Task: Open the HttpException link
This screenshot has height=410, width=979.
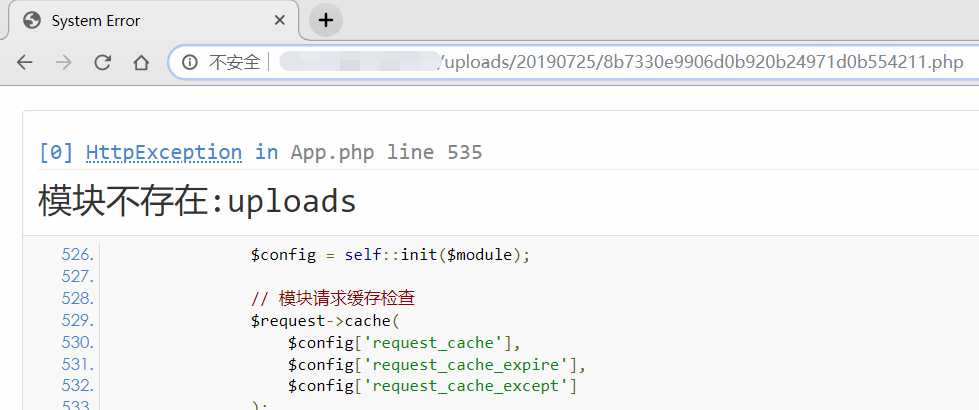Action: (x=164, y=152)
